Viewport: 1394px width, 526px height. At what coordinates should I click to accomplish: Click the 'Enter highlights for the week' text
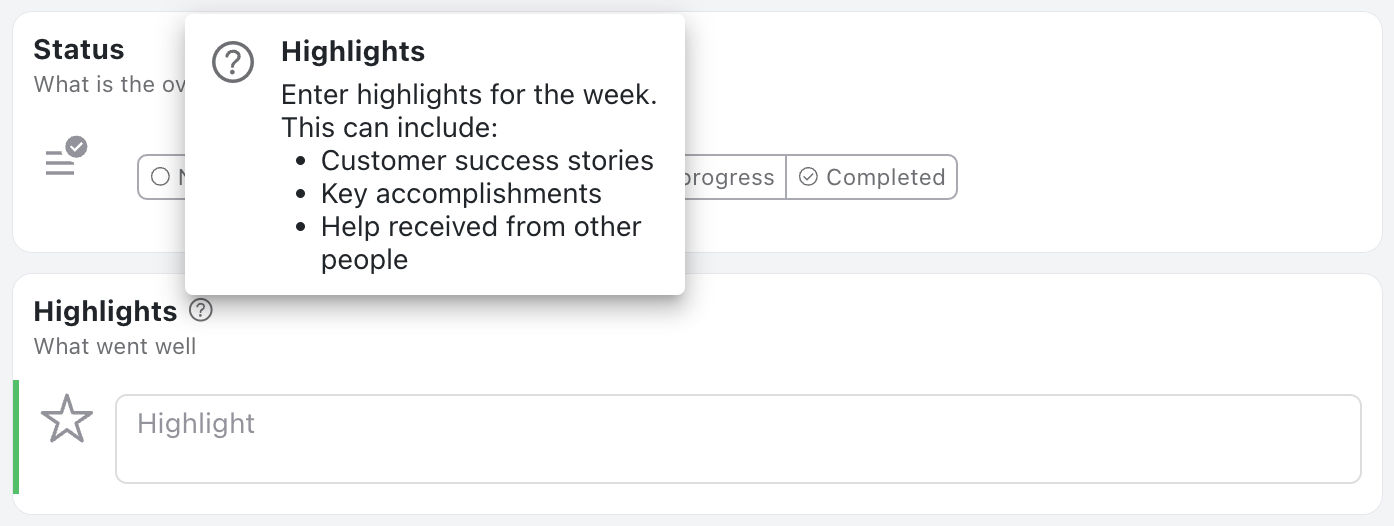469,95
